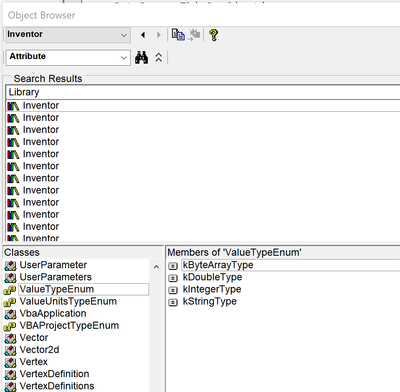Click the class icon beside VertexDefinition

coord(10,374)
